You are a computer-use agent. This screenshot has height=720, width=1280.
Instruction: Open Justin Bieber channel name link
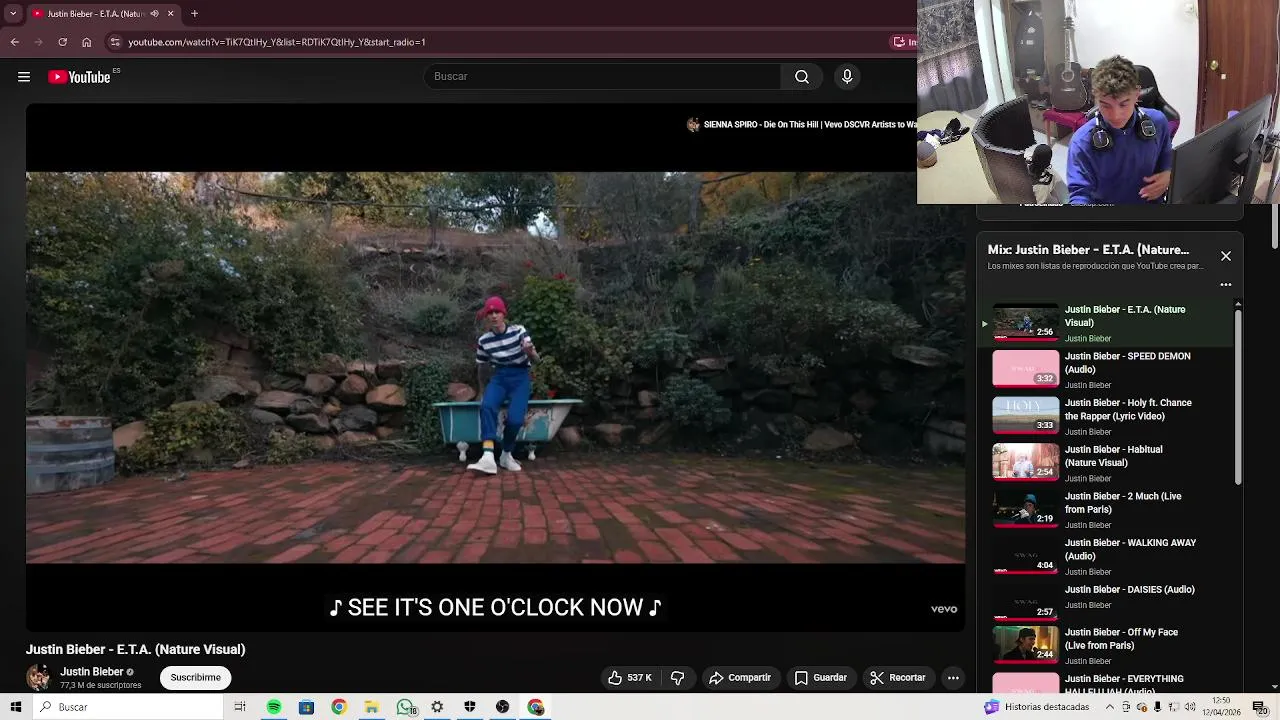coord(91,672)
